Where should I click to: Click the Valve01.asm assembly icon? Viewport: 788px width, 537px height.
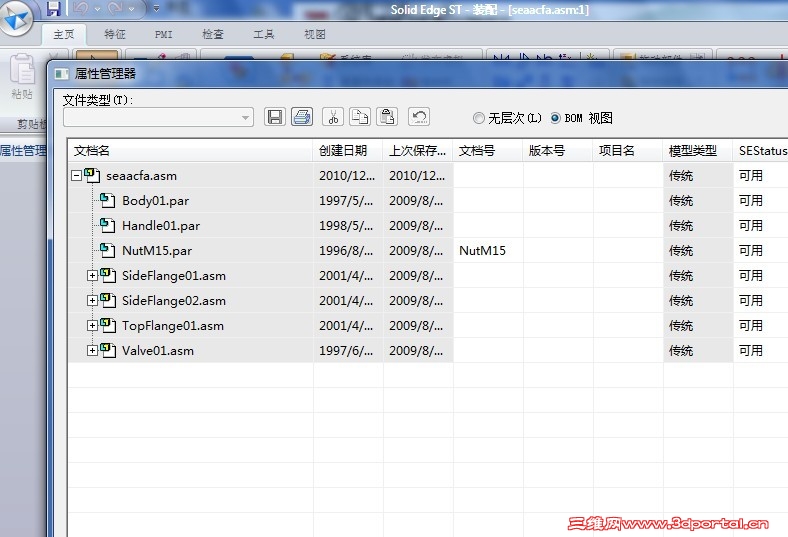(x=108, y=350)
